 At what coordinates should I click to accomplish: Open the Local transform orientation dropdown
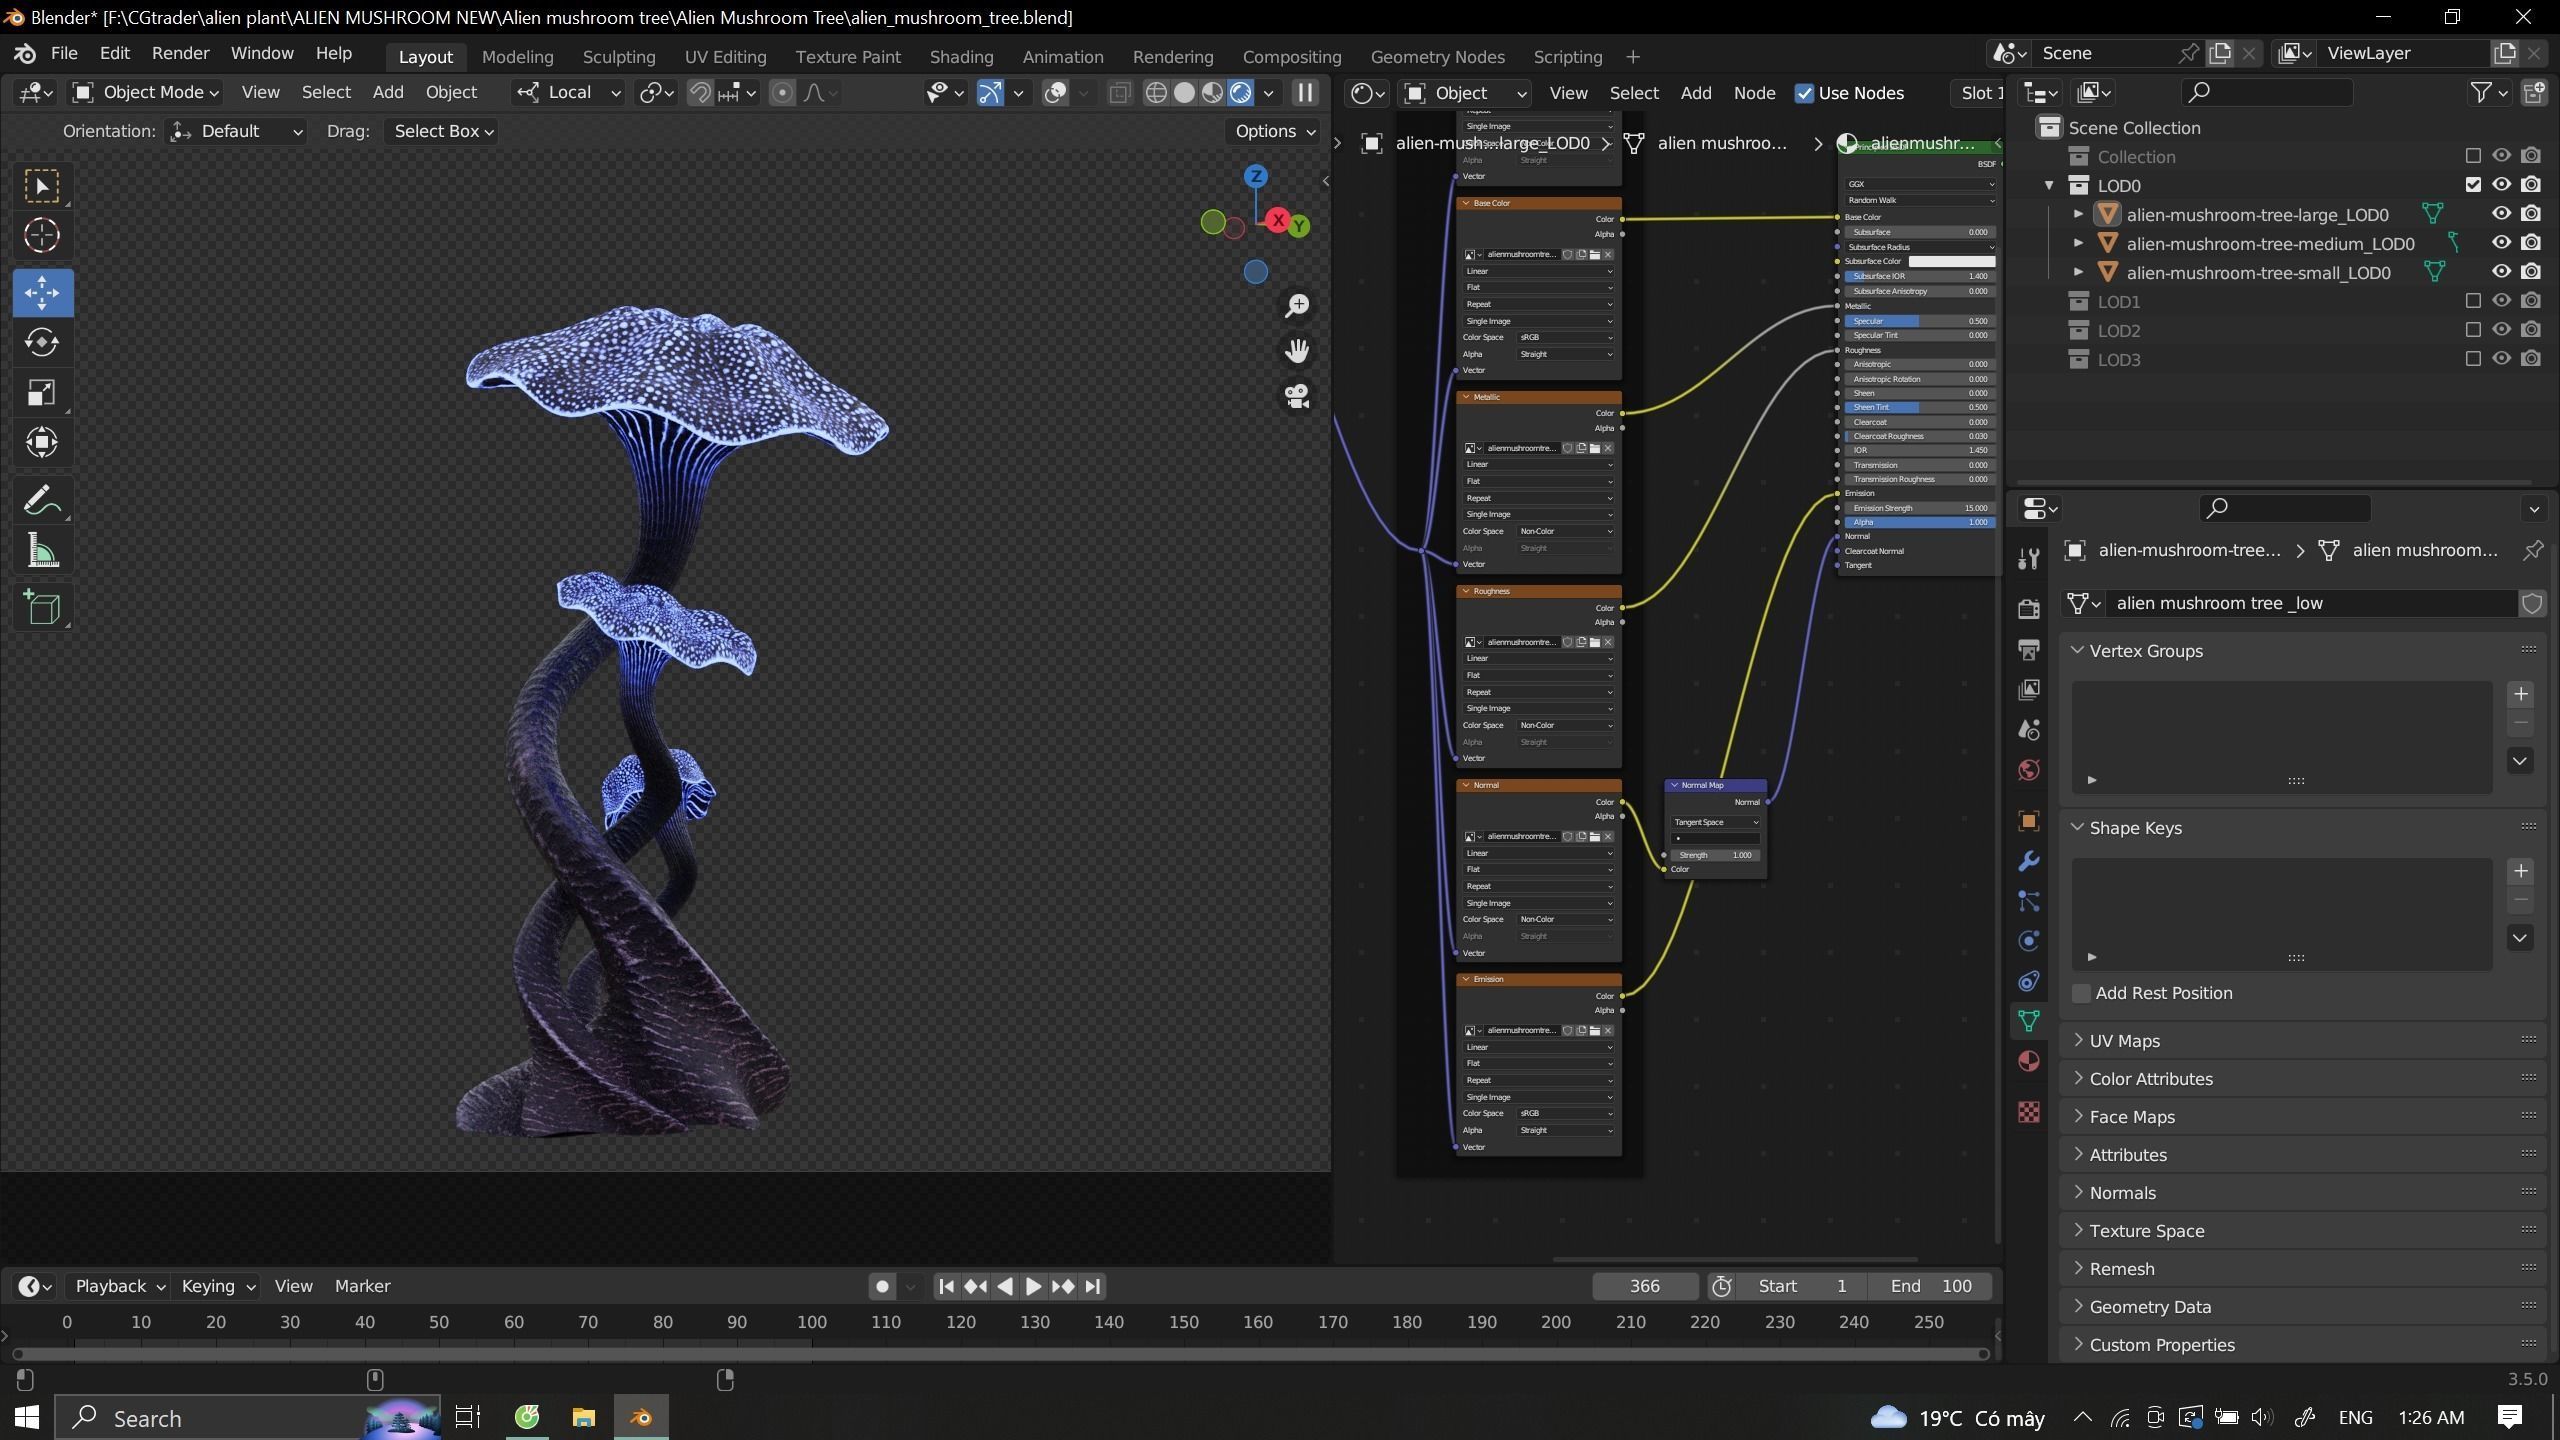pyautogui.click(x=569, y=93)
